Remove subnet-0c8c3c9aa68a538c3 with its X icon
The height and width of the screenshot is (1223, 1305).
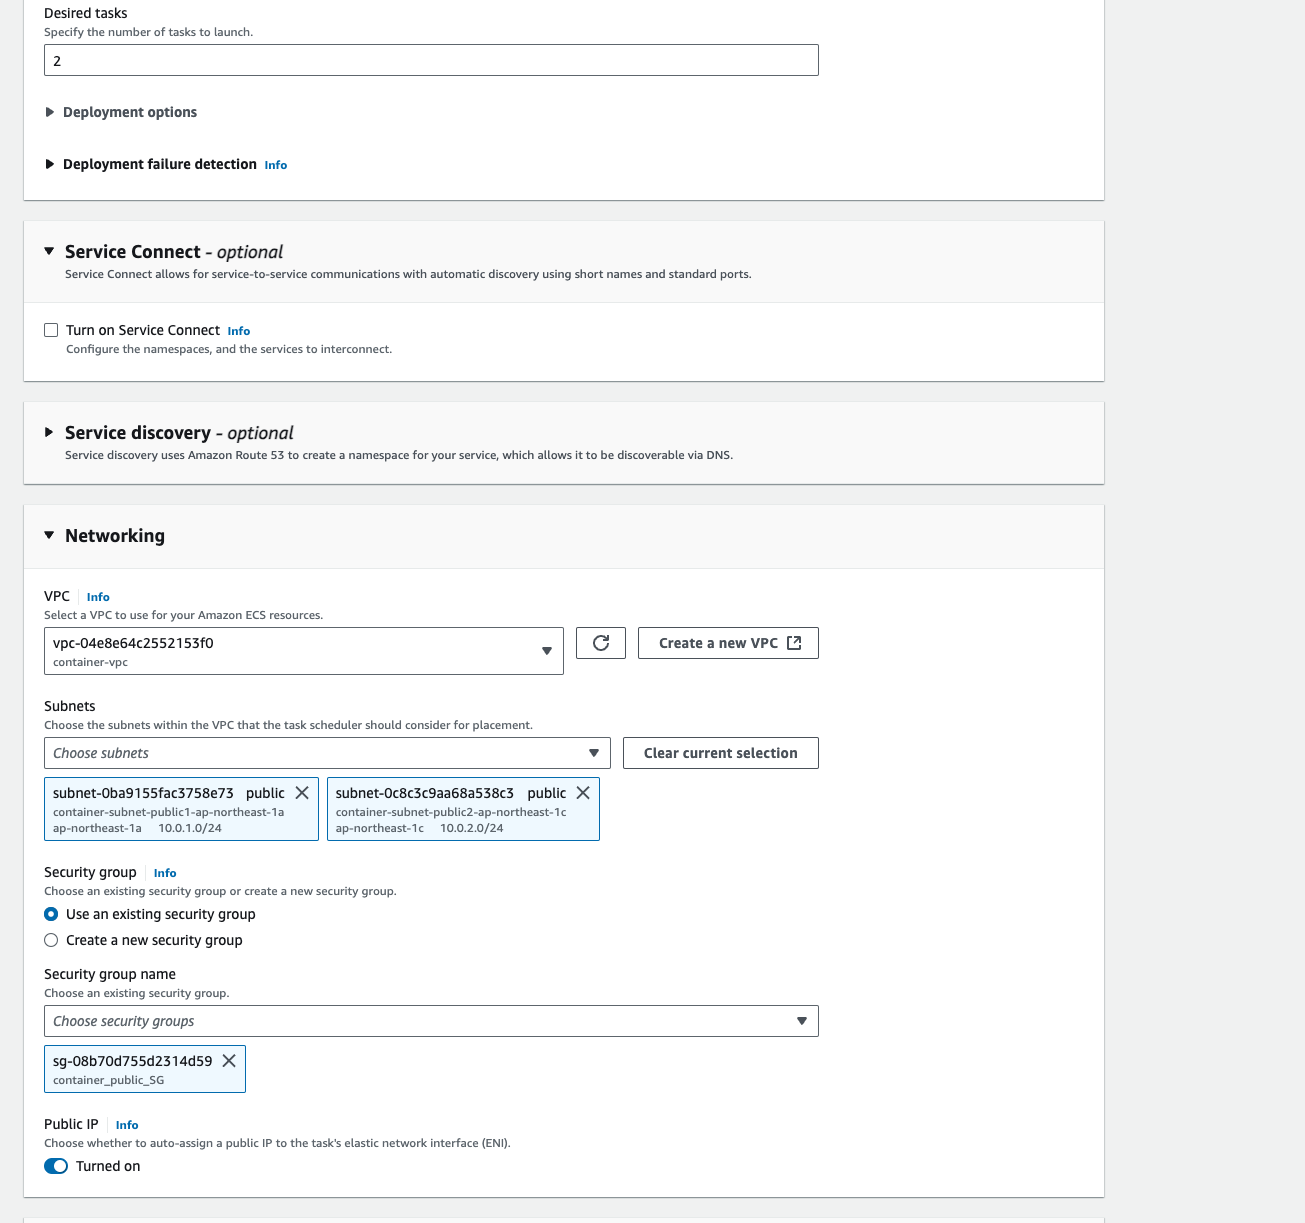[583, 793]
